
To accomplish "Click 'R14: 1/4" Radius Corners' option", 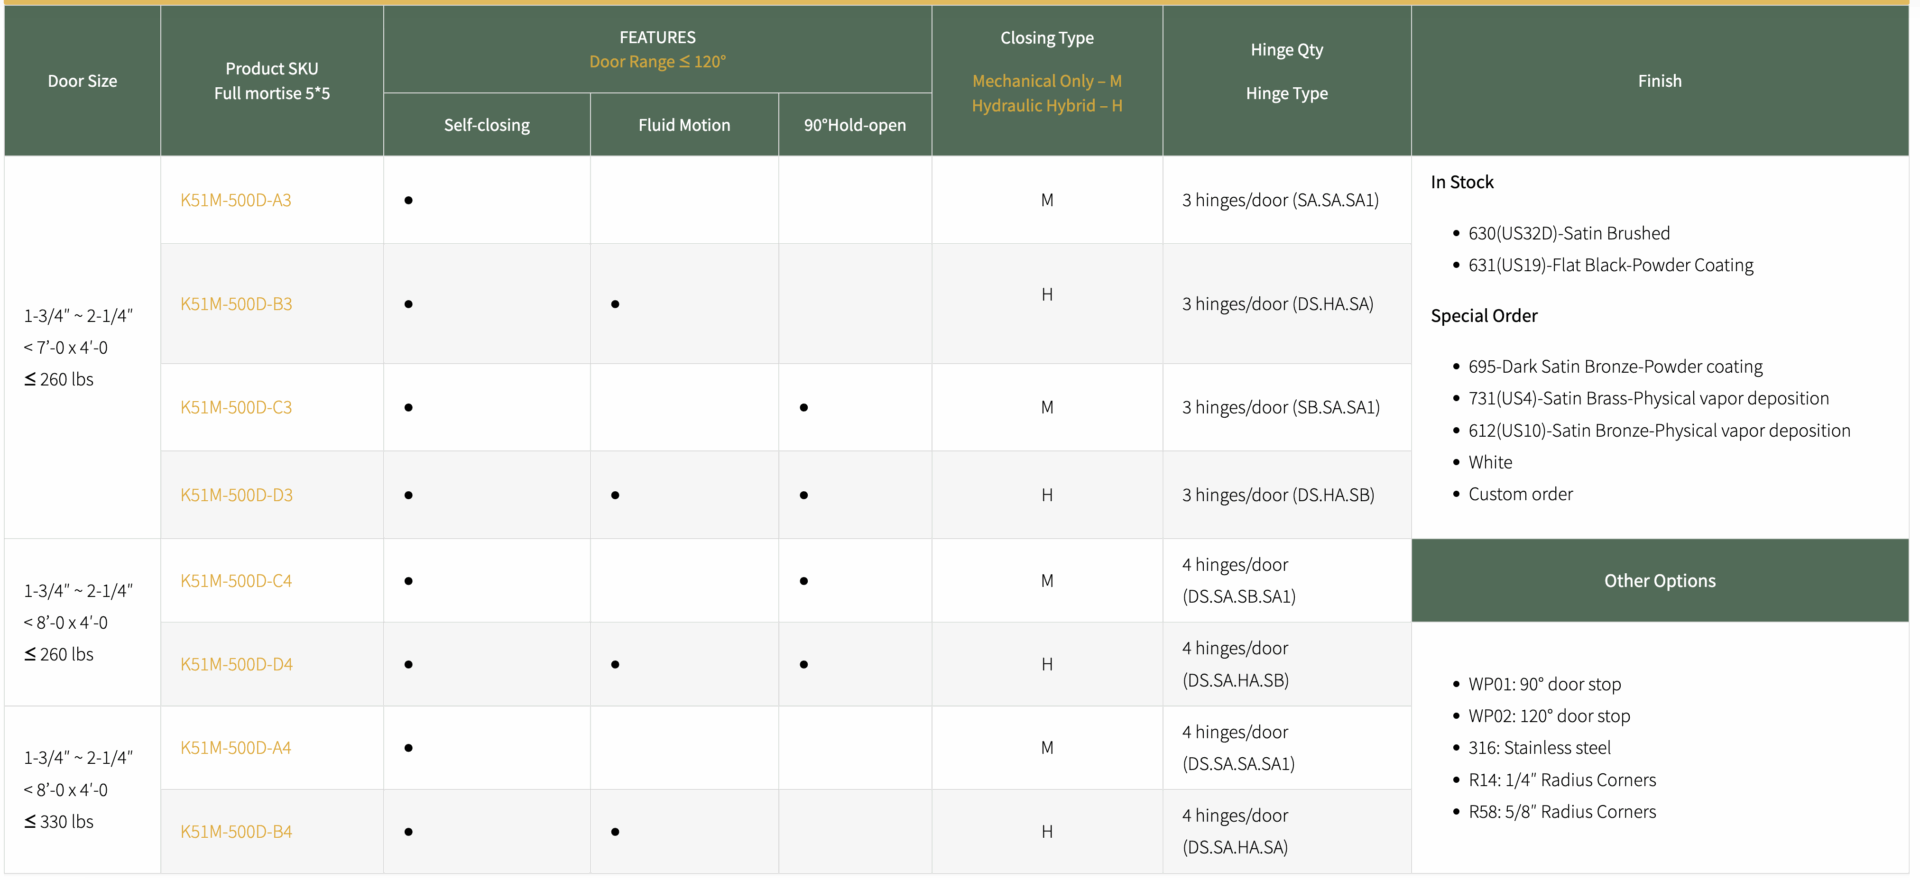I will pos(1562,781).
